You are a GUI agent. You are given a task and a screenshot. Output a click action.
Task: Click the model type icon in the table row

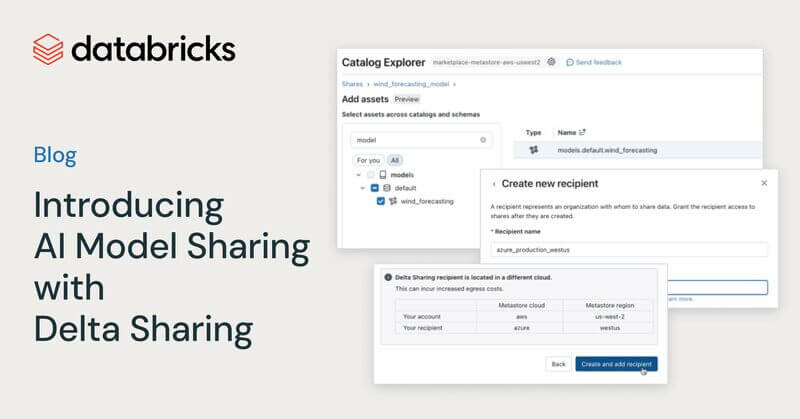534,150
